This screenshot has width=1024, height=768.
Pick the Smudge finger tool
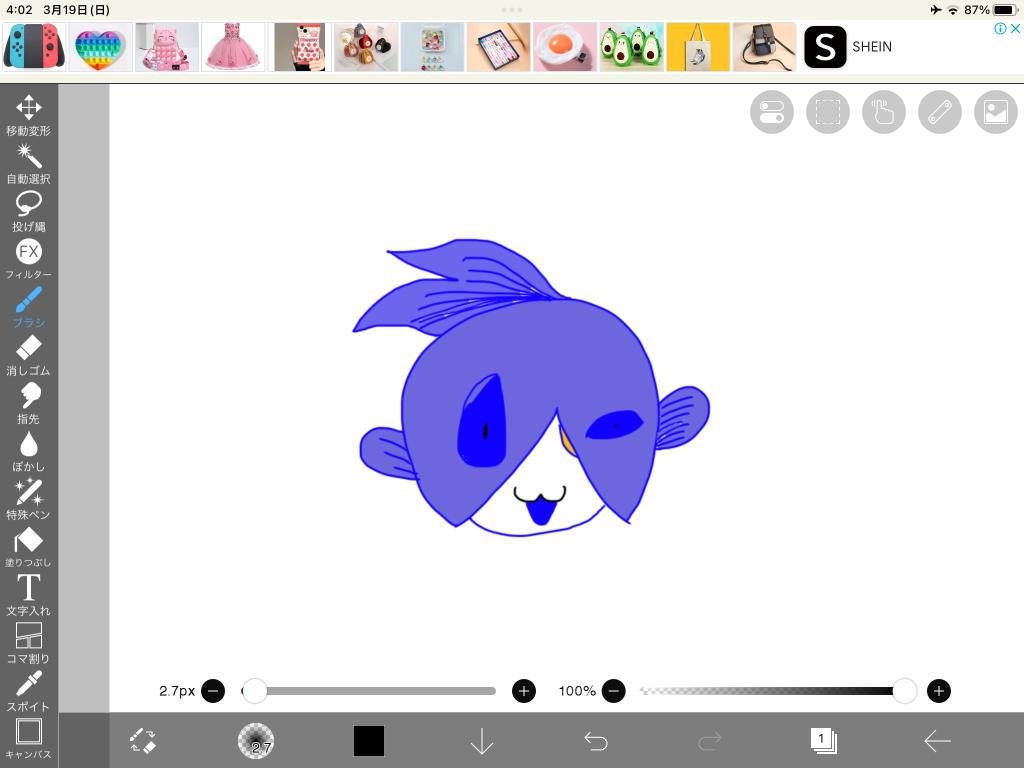point(29,403)
